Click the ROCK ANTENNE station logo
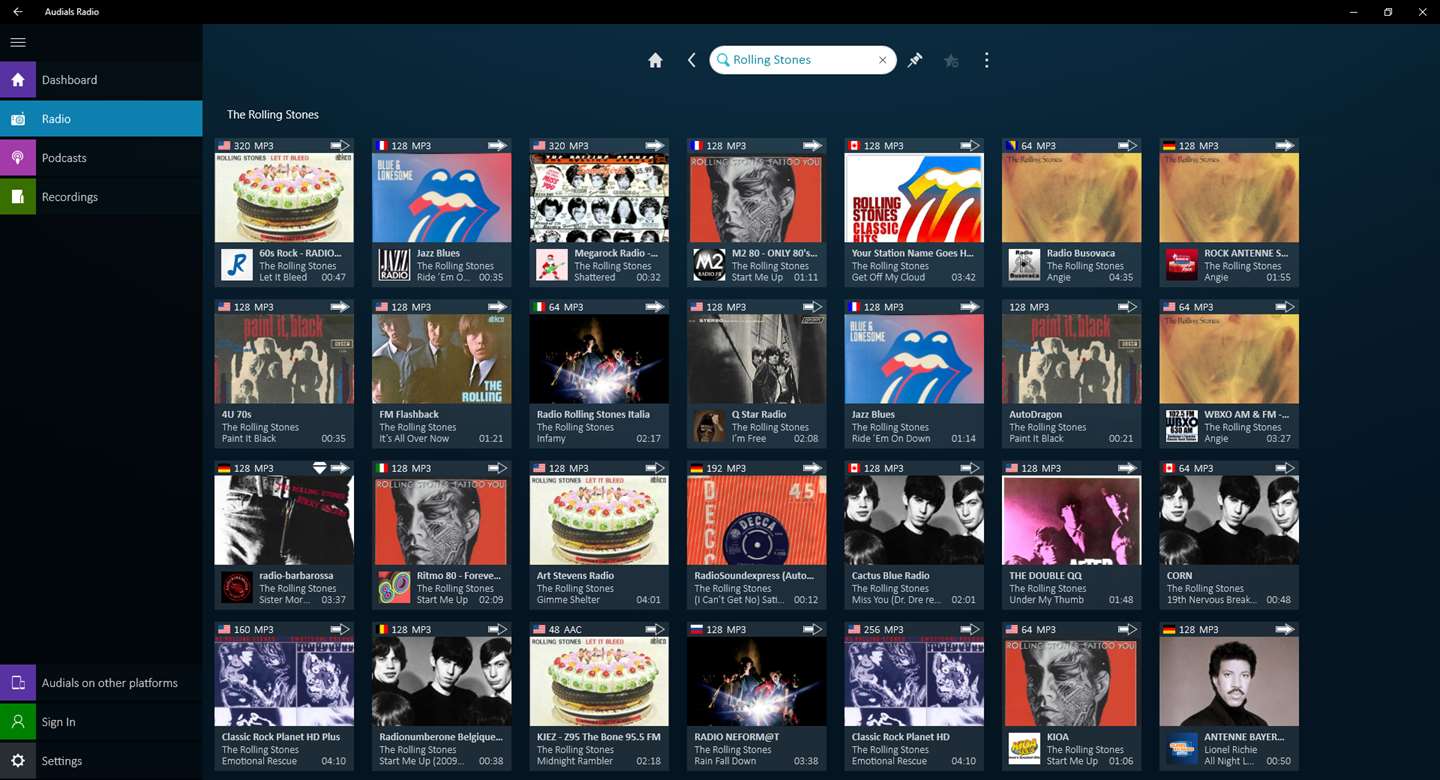 [1182, 265]
